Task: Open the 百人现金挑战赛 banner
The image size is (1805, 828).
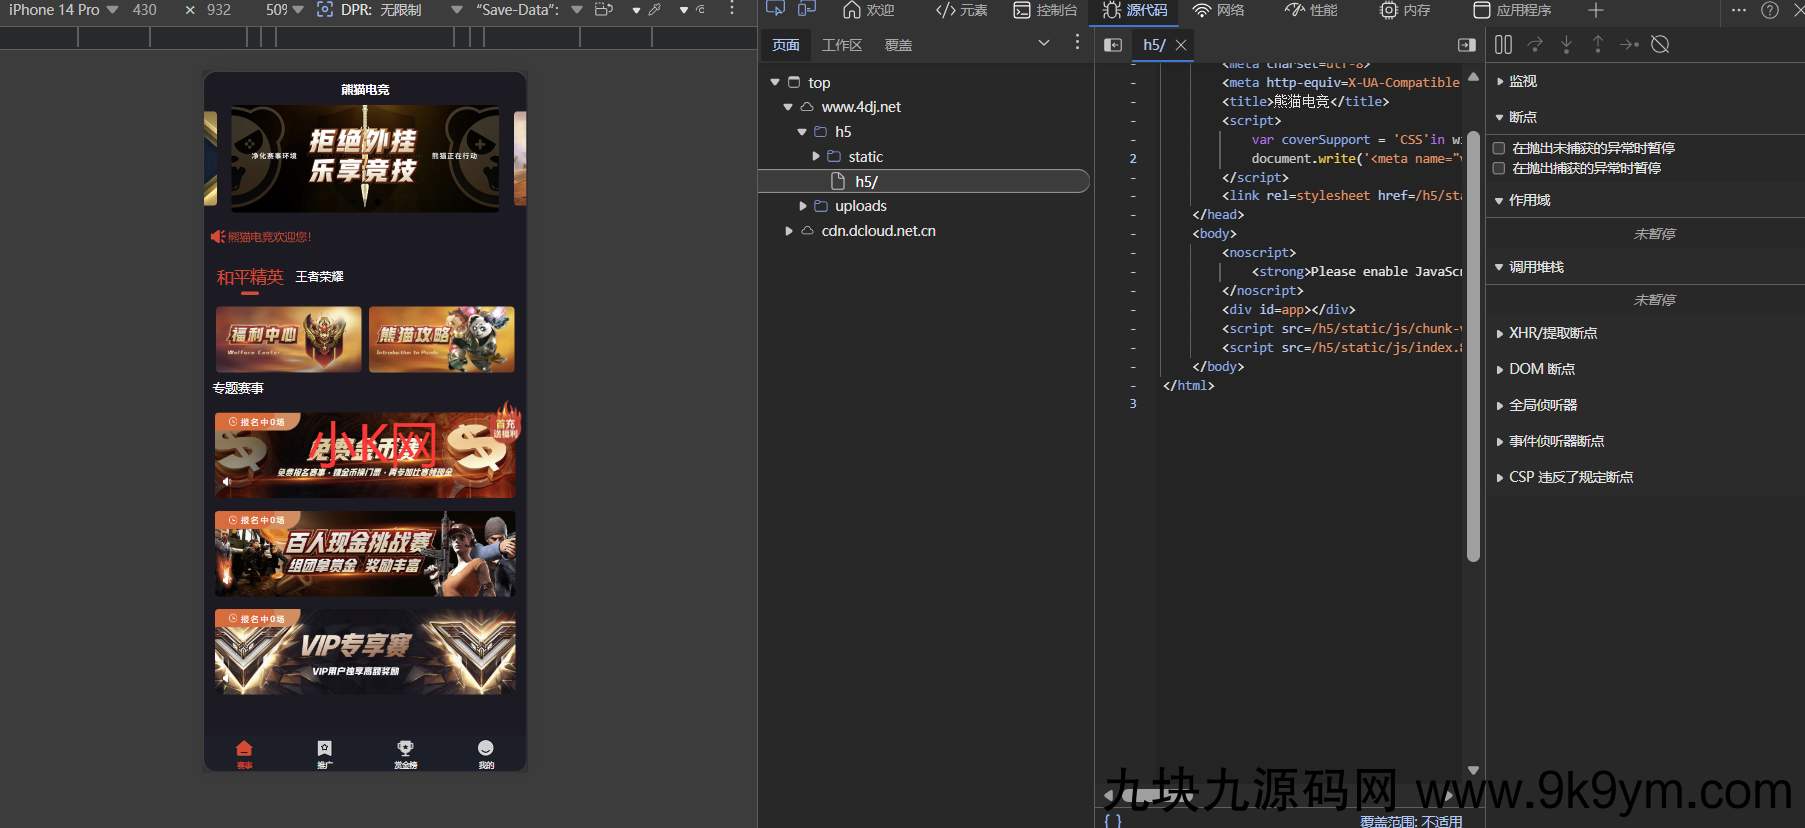Action: [365, 554]
